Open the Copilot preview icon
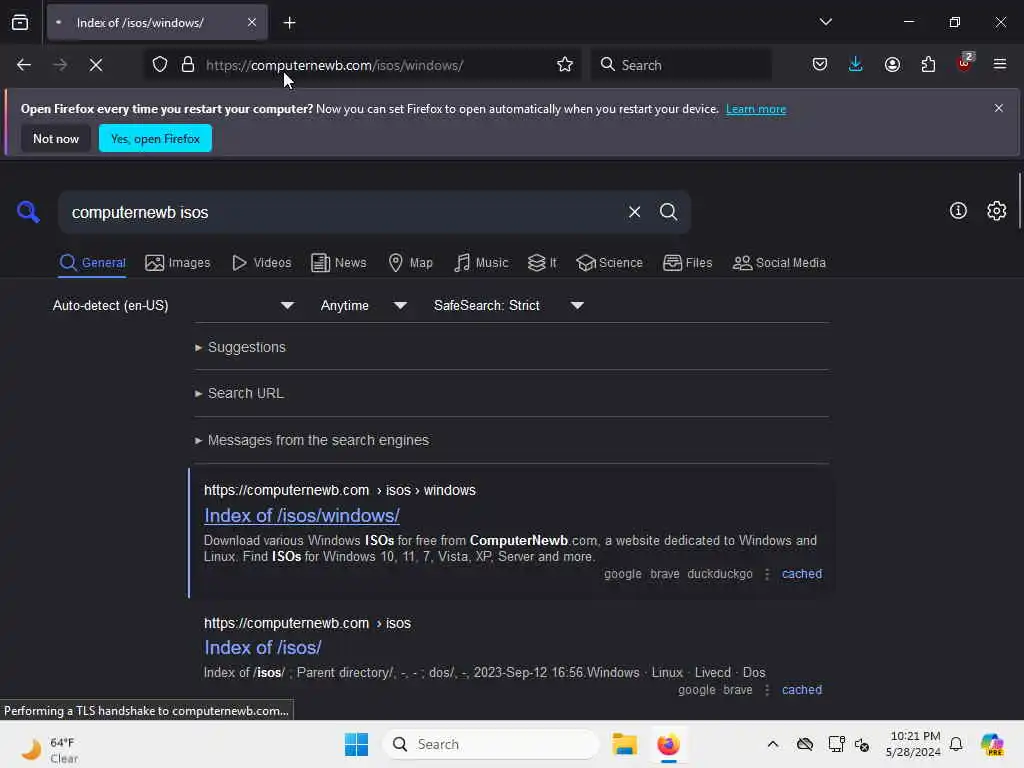This screenshot has height=768, width=1024. click(992, 744)
